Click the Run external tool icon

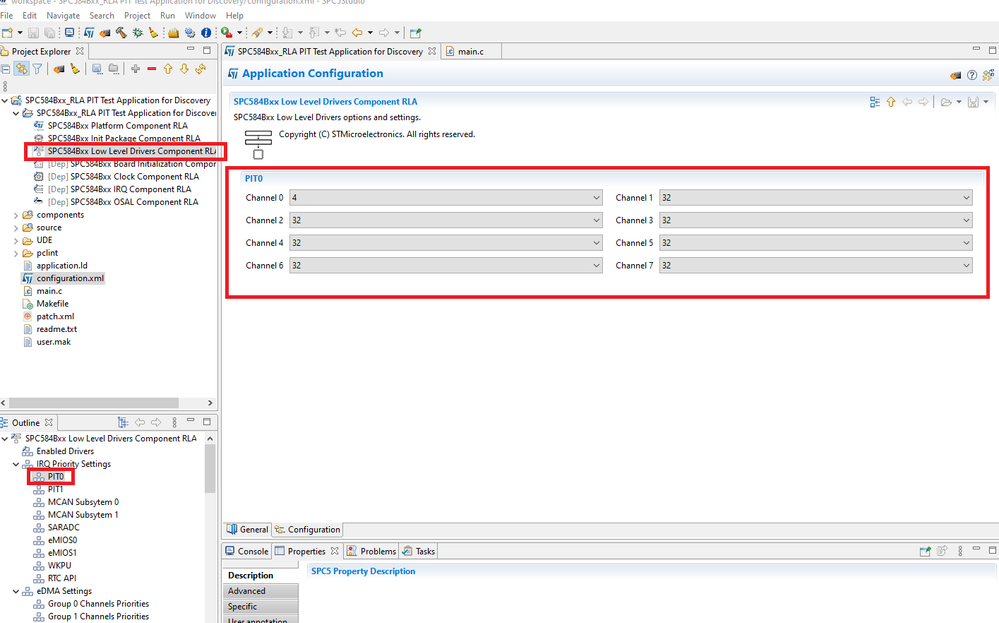pyautogui.click(x=227, y=32)
